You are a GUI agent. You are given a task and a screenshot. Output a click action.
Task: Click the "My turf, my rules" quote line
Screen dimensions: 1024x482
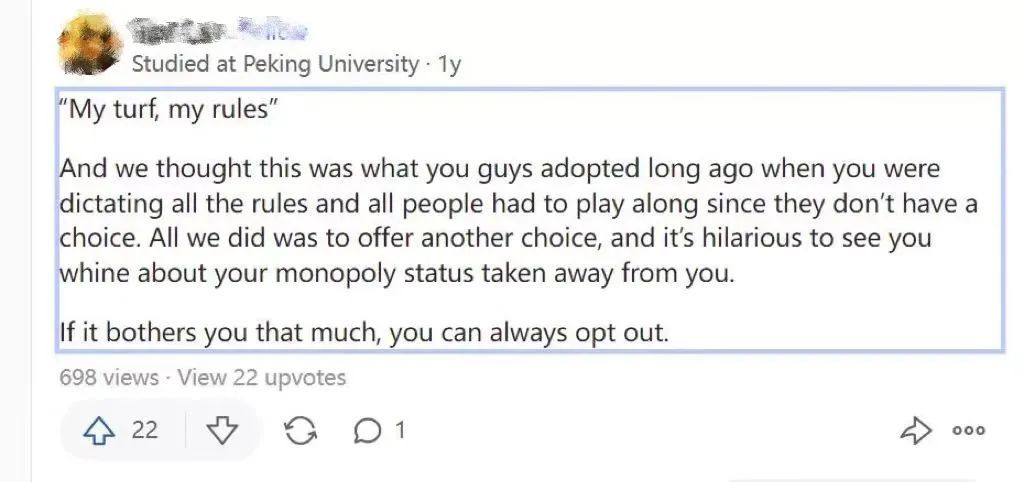point(167,109)
